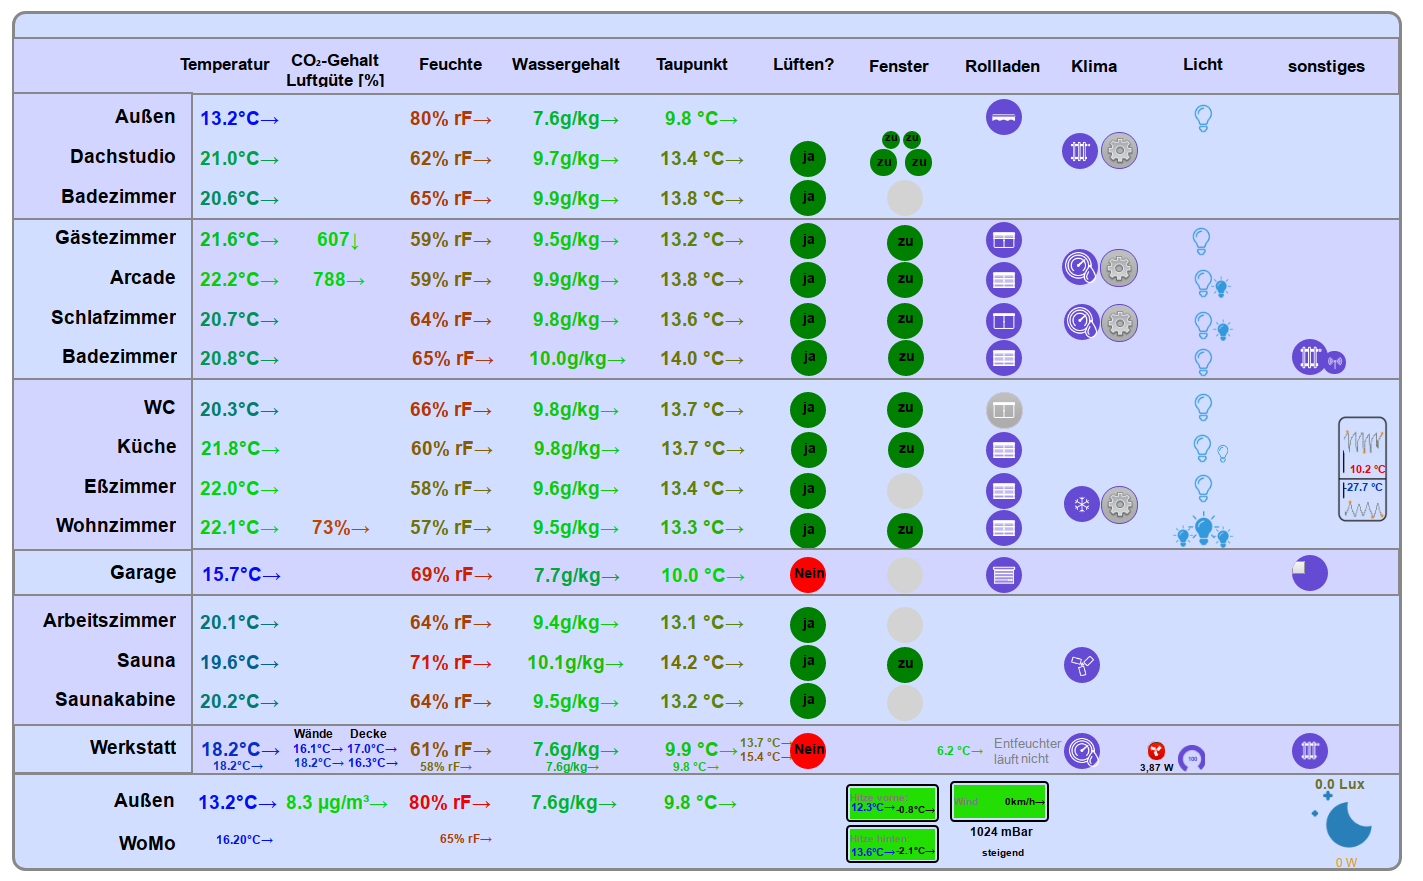1423x881 pixels.
Task: Click the Garage pie-chart icon under sonstiges
Action: click(1310, 573)
